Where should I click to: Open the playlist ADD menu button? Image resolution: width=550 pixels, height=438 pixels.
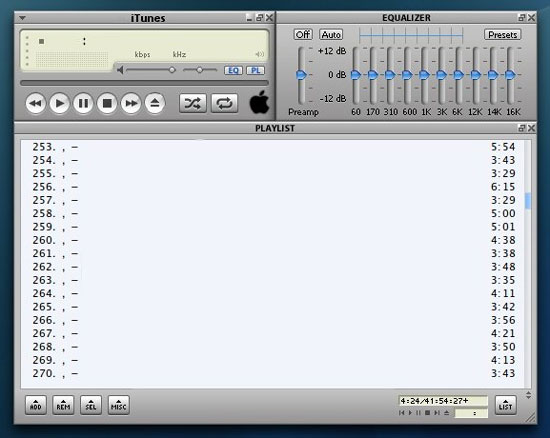[36, 405]
